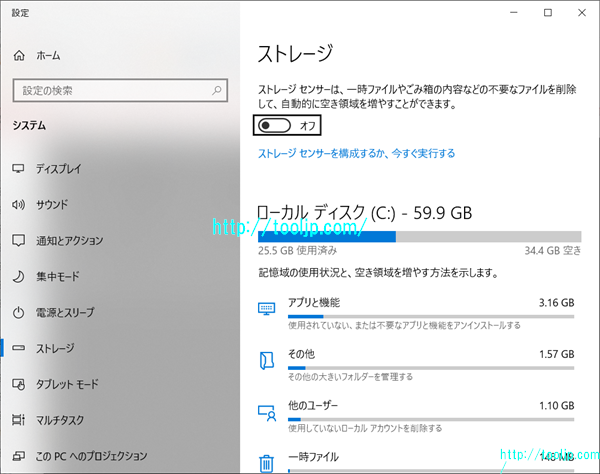Click the ローカル ディスク (C:) heading
The image size is (600, 474).
tap(365, 213)
